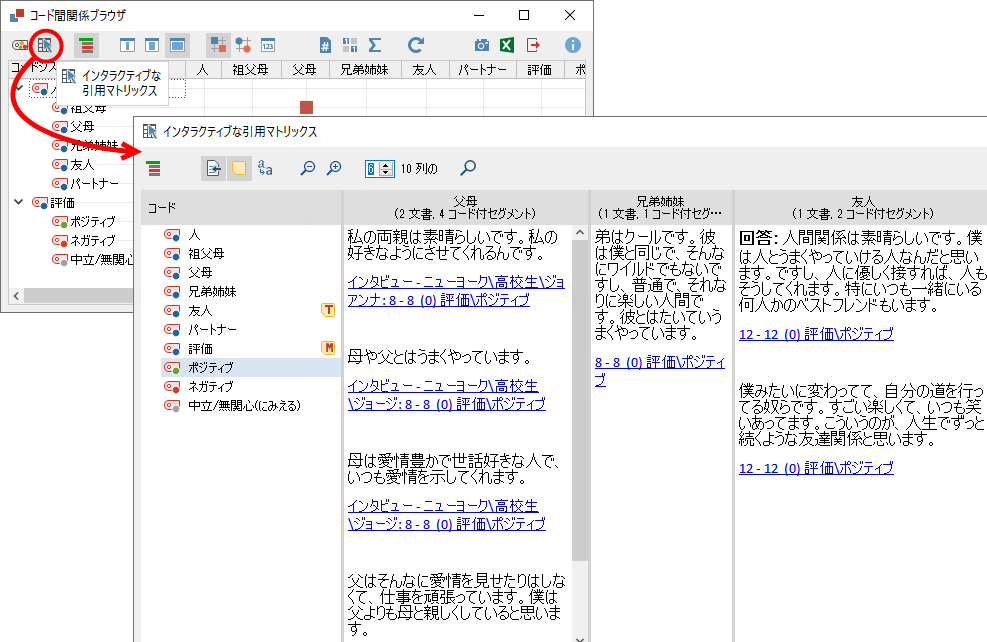Collapse the 人 code group in main window

coord(19,88)
